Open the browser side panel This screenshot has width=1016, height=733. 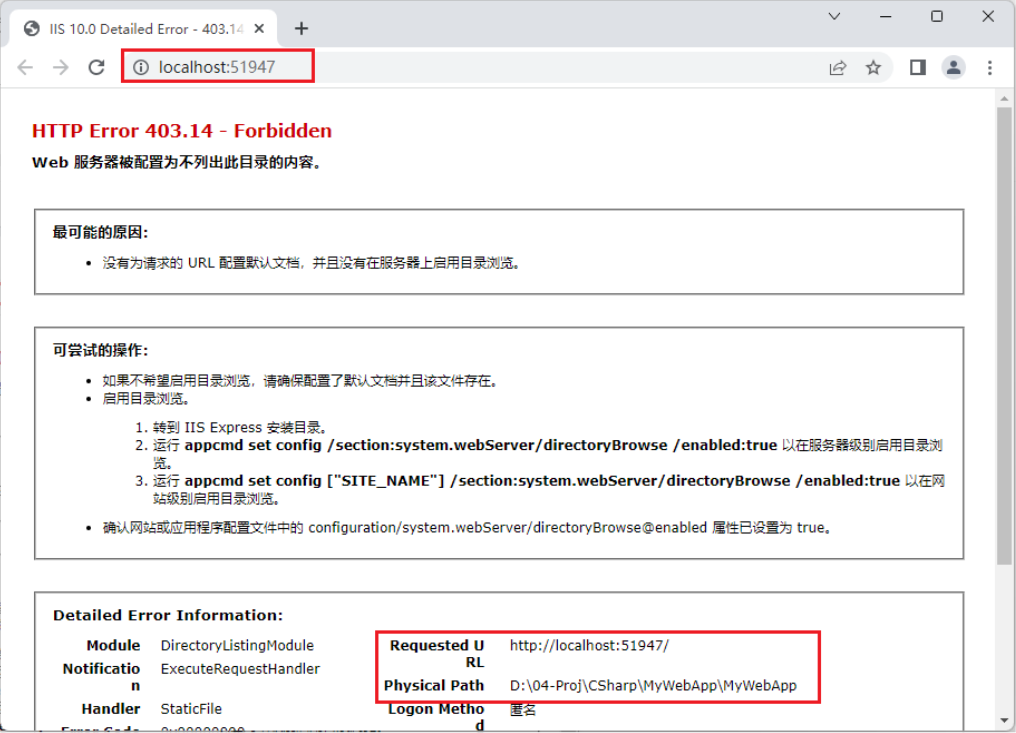[x=918, y=67]
